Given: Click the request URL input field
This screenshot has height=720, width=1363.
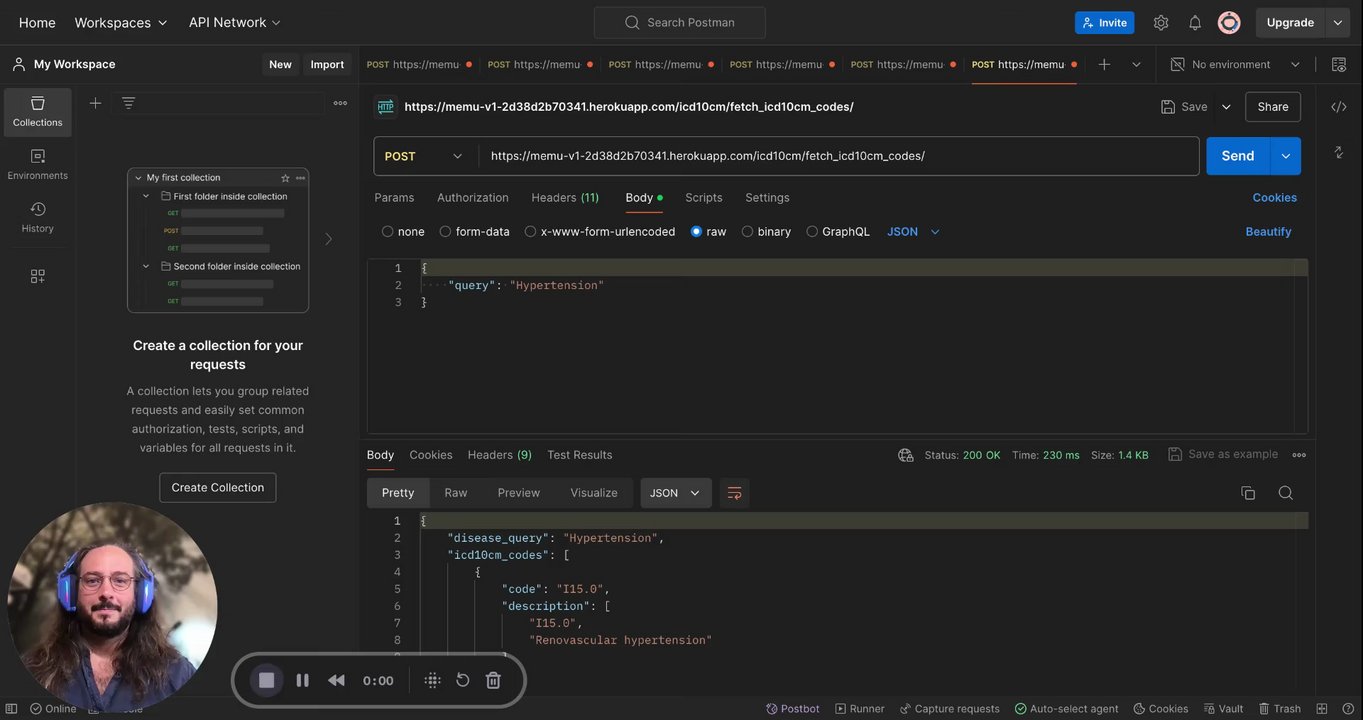Looking at the screenshot, I should (x=838, y=156).
